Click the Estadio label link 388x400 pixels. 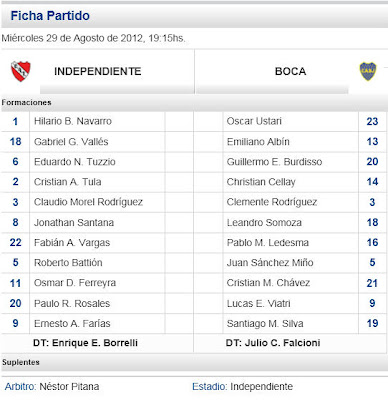coord(210,386)
